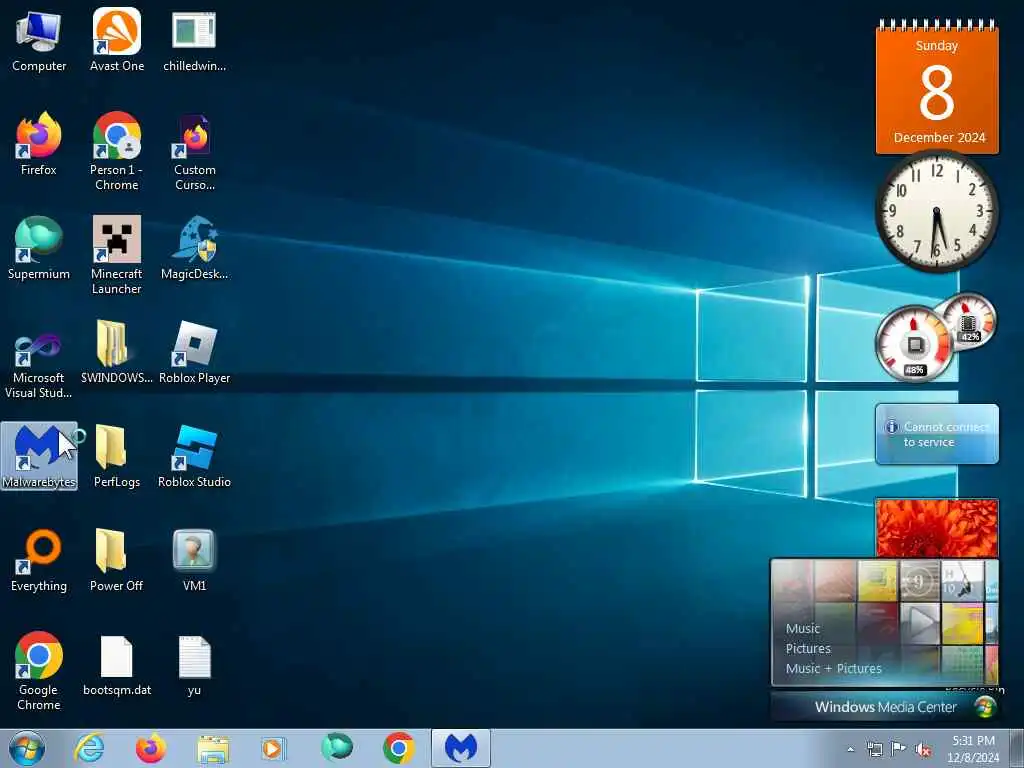Select the Malwarebytes desktop shortcut
The width and height of the screenshot is (1024, 768).
[x=39, y=456]
